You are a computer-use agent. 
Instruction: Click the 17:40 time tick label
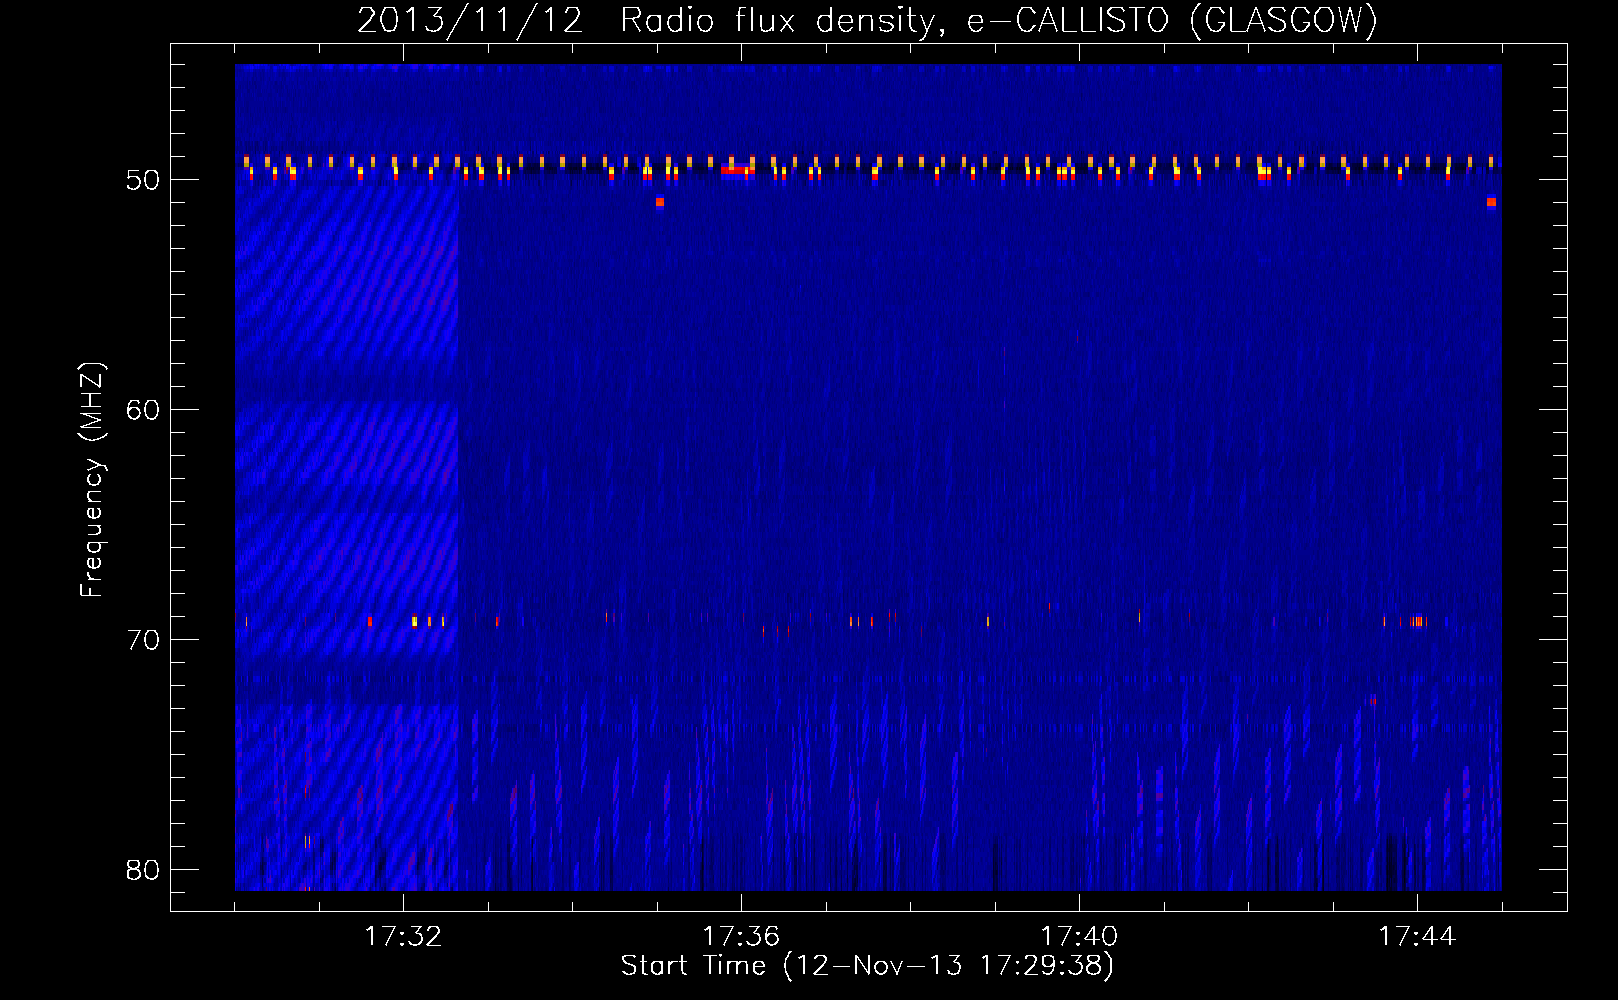tap(1079, 937)
